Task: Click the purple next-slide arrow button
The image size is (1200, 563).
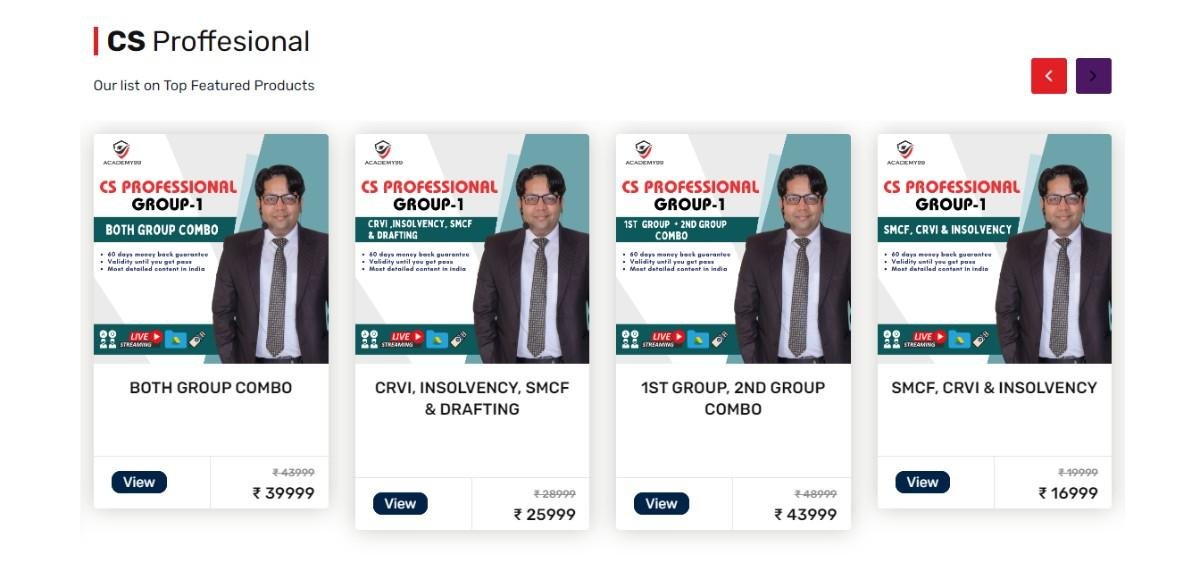Action: click(x=1093, y=76)
